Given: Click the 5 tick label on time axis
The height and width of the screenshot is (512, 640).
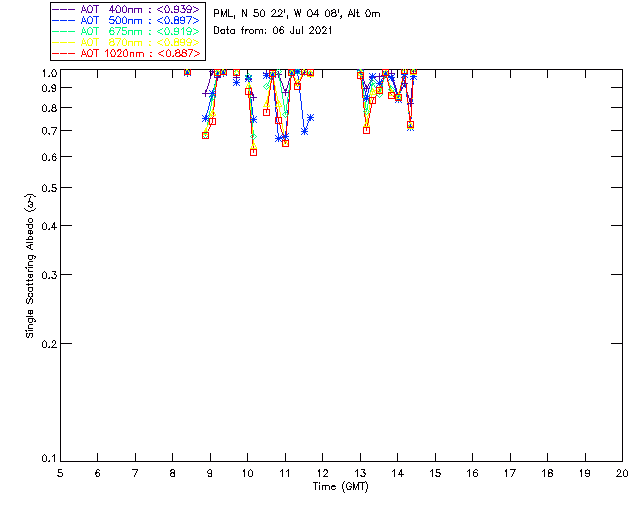Looking at the screenshot, I should click(x=60, y=472).
